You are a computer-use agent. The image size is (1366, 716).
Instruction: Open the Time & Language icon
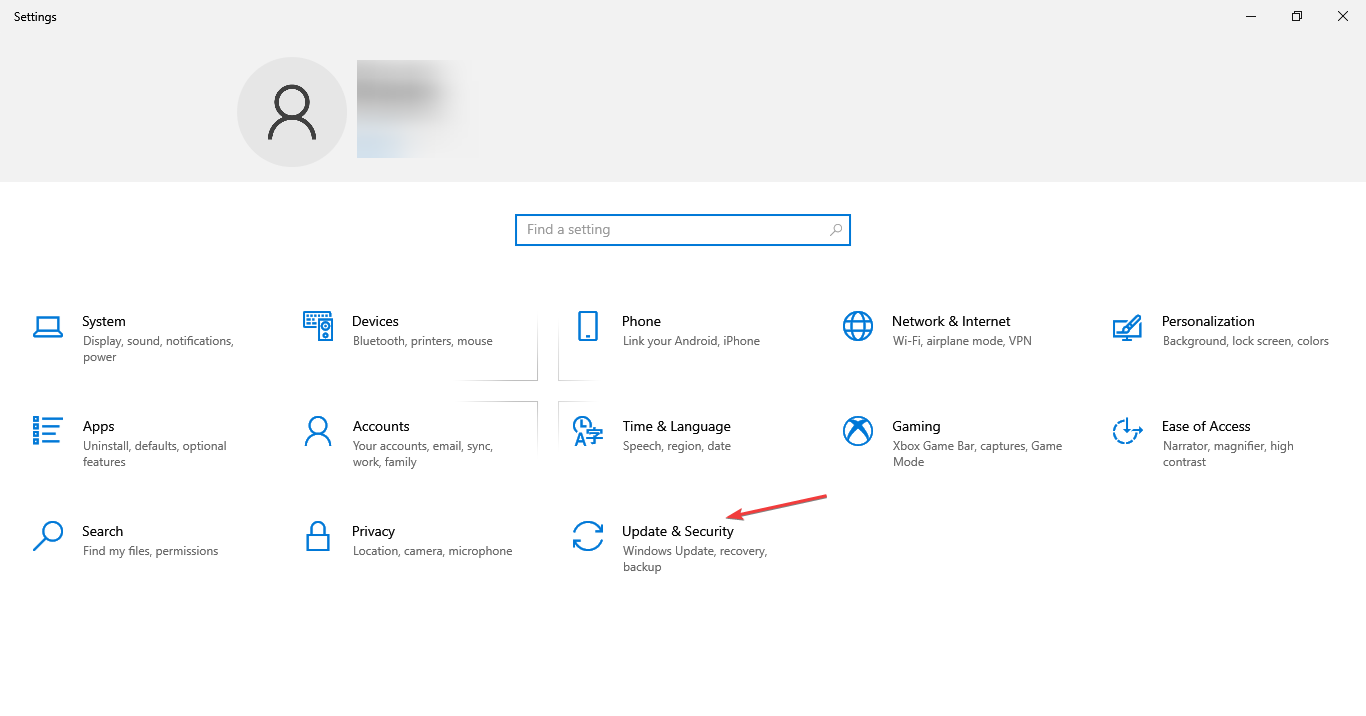pos(588,431)
